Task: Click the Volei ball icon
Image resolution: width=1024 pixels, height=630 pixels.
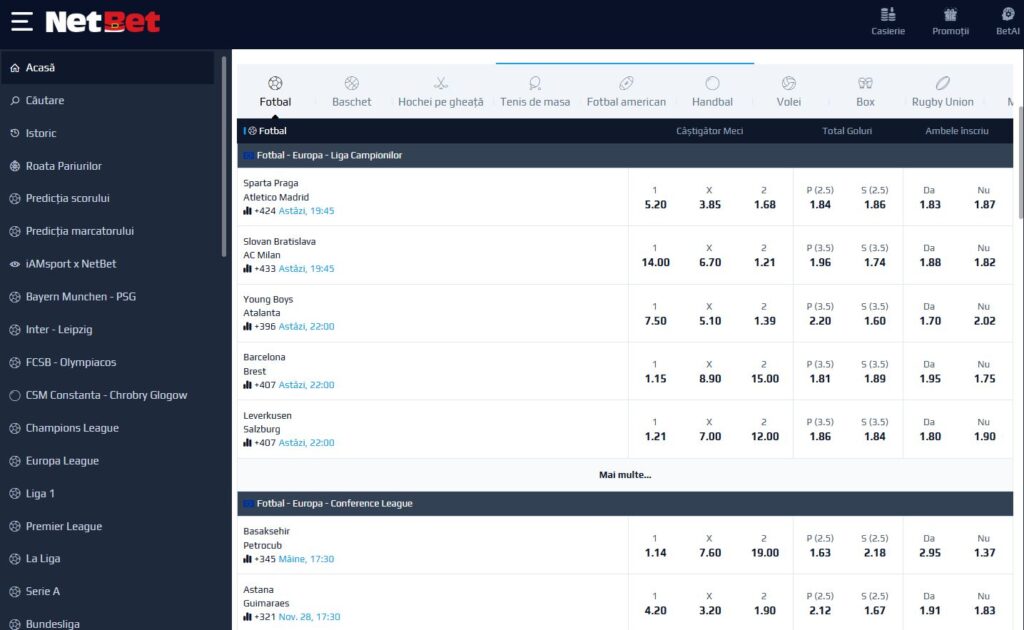Action: tap(789, 83)
